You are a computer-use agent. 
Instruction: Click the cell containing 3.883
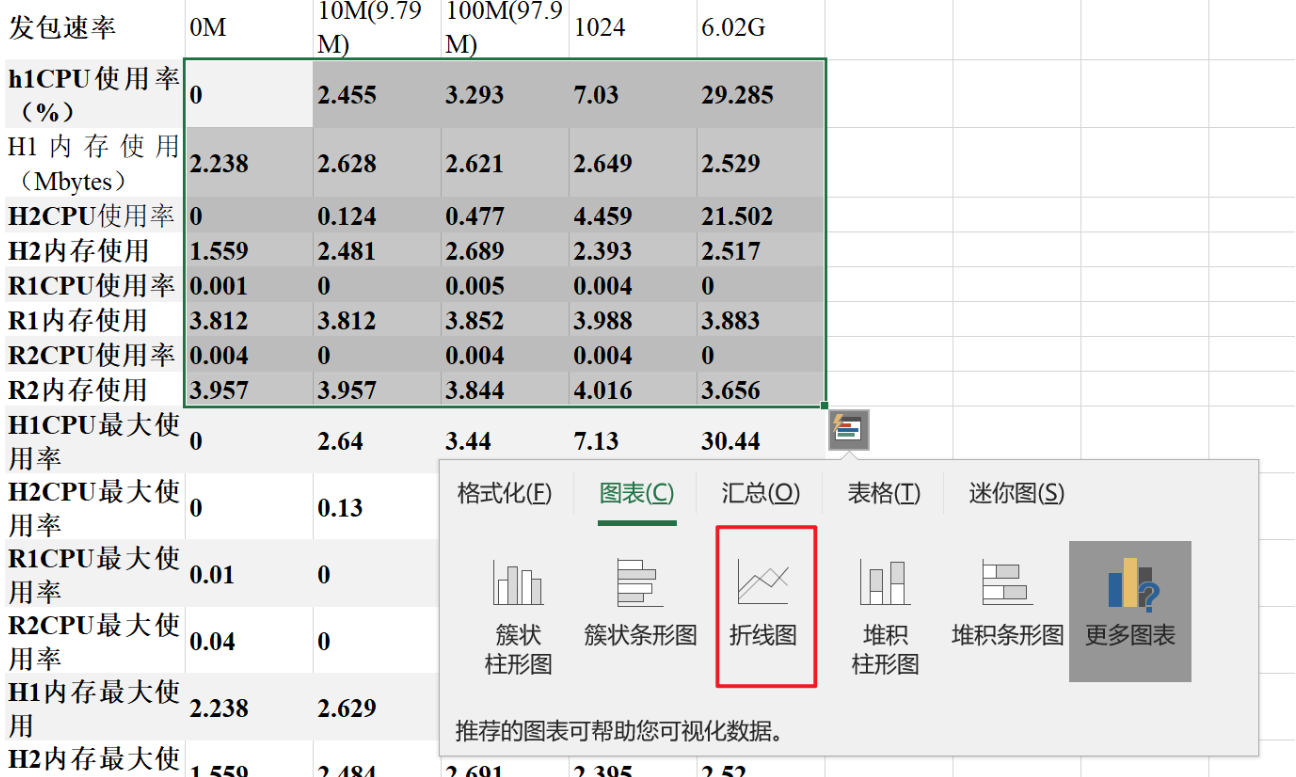760,320
